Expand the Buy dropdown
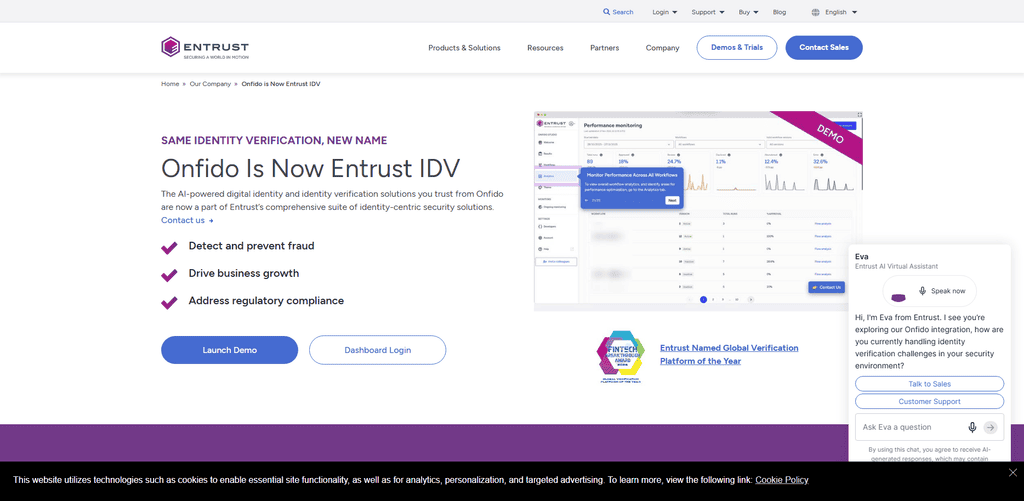1024x501 pixels. click(748, 12)
